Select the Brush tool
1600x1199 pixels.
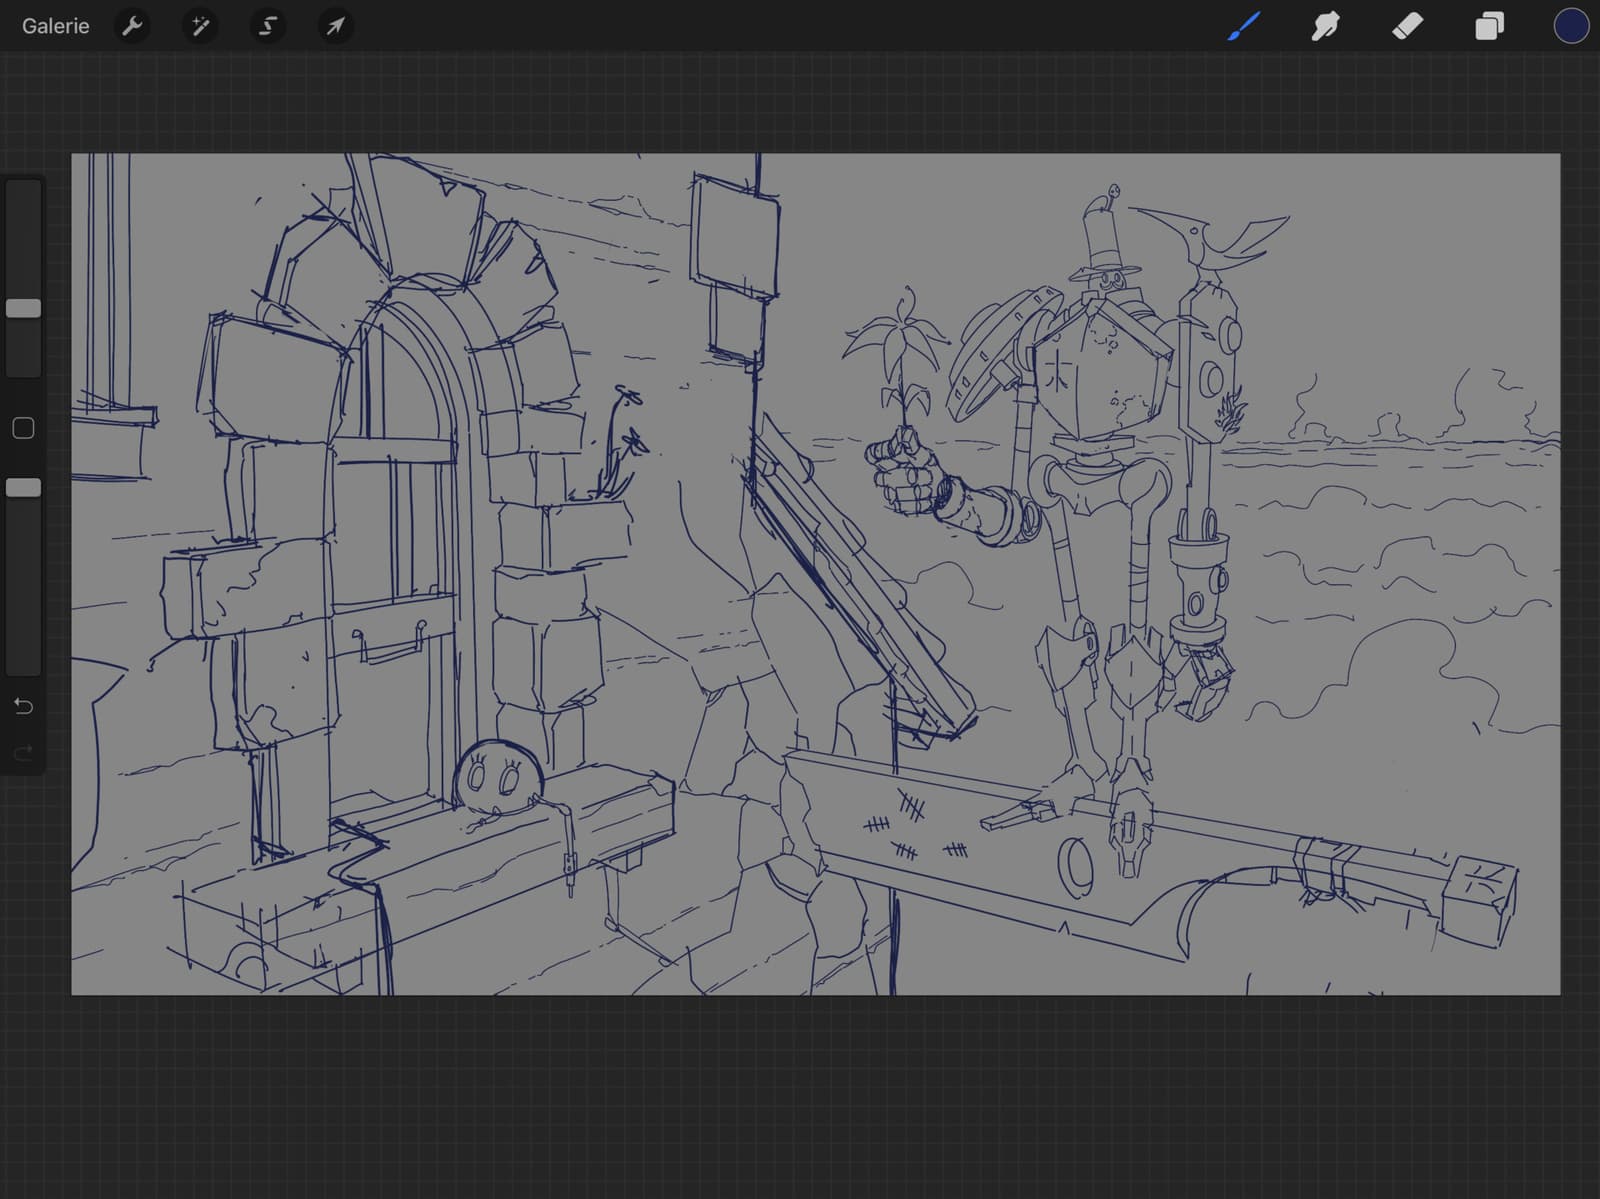point(1244,26)
